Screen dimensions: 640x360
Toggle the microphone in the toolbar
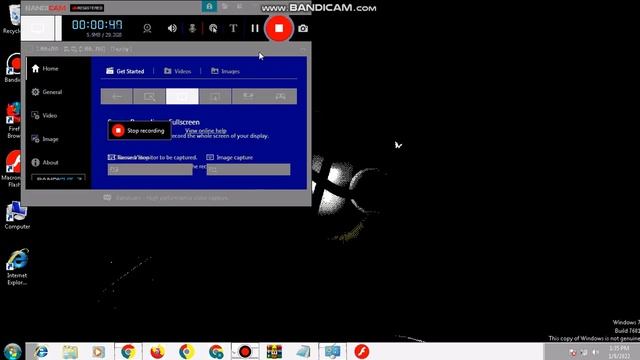192,28
